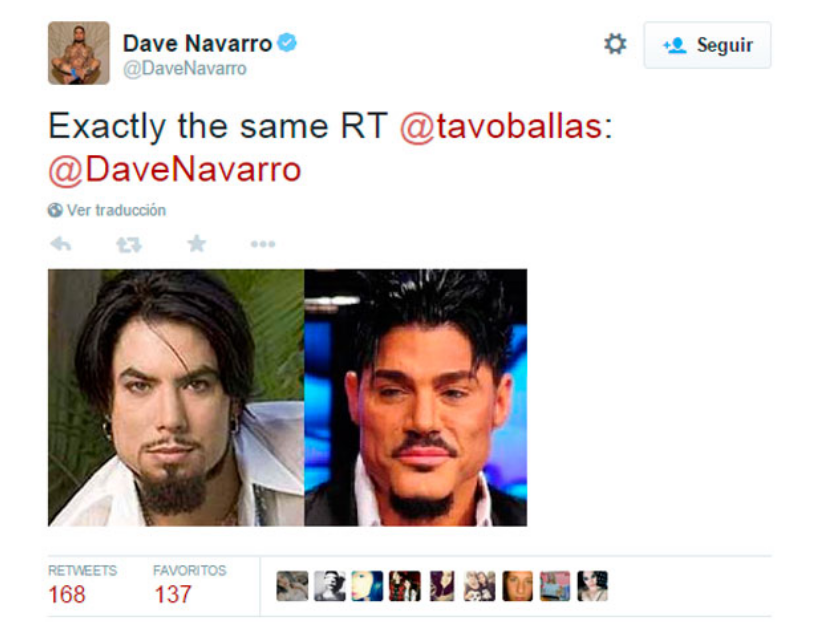Open Dave Navarro's profile avatar

tap(79, 53)
